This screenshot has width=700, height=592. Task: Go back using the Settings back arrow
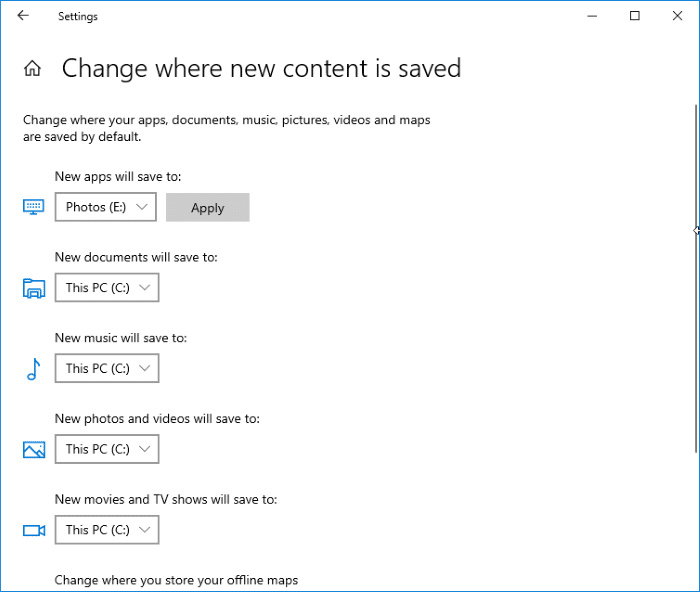tap(23, 16)
